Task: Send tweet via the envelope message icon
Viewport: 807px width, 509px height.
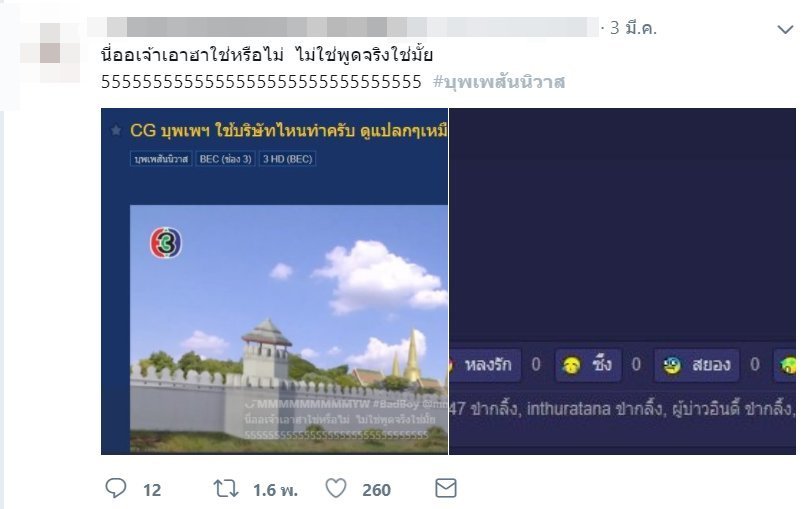Action: pos(446,488)
